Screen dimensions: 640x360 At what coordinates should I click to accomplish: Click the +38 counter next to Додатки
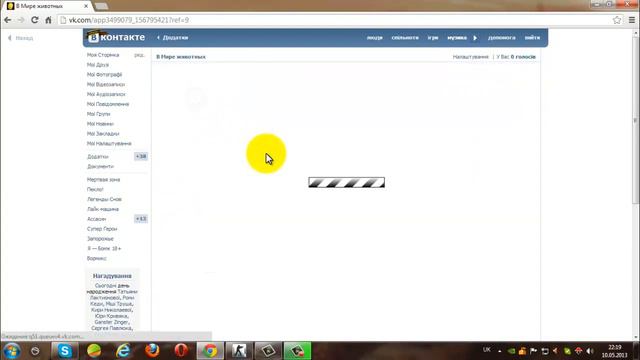[x=141, y=156]
